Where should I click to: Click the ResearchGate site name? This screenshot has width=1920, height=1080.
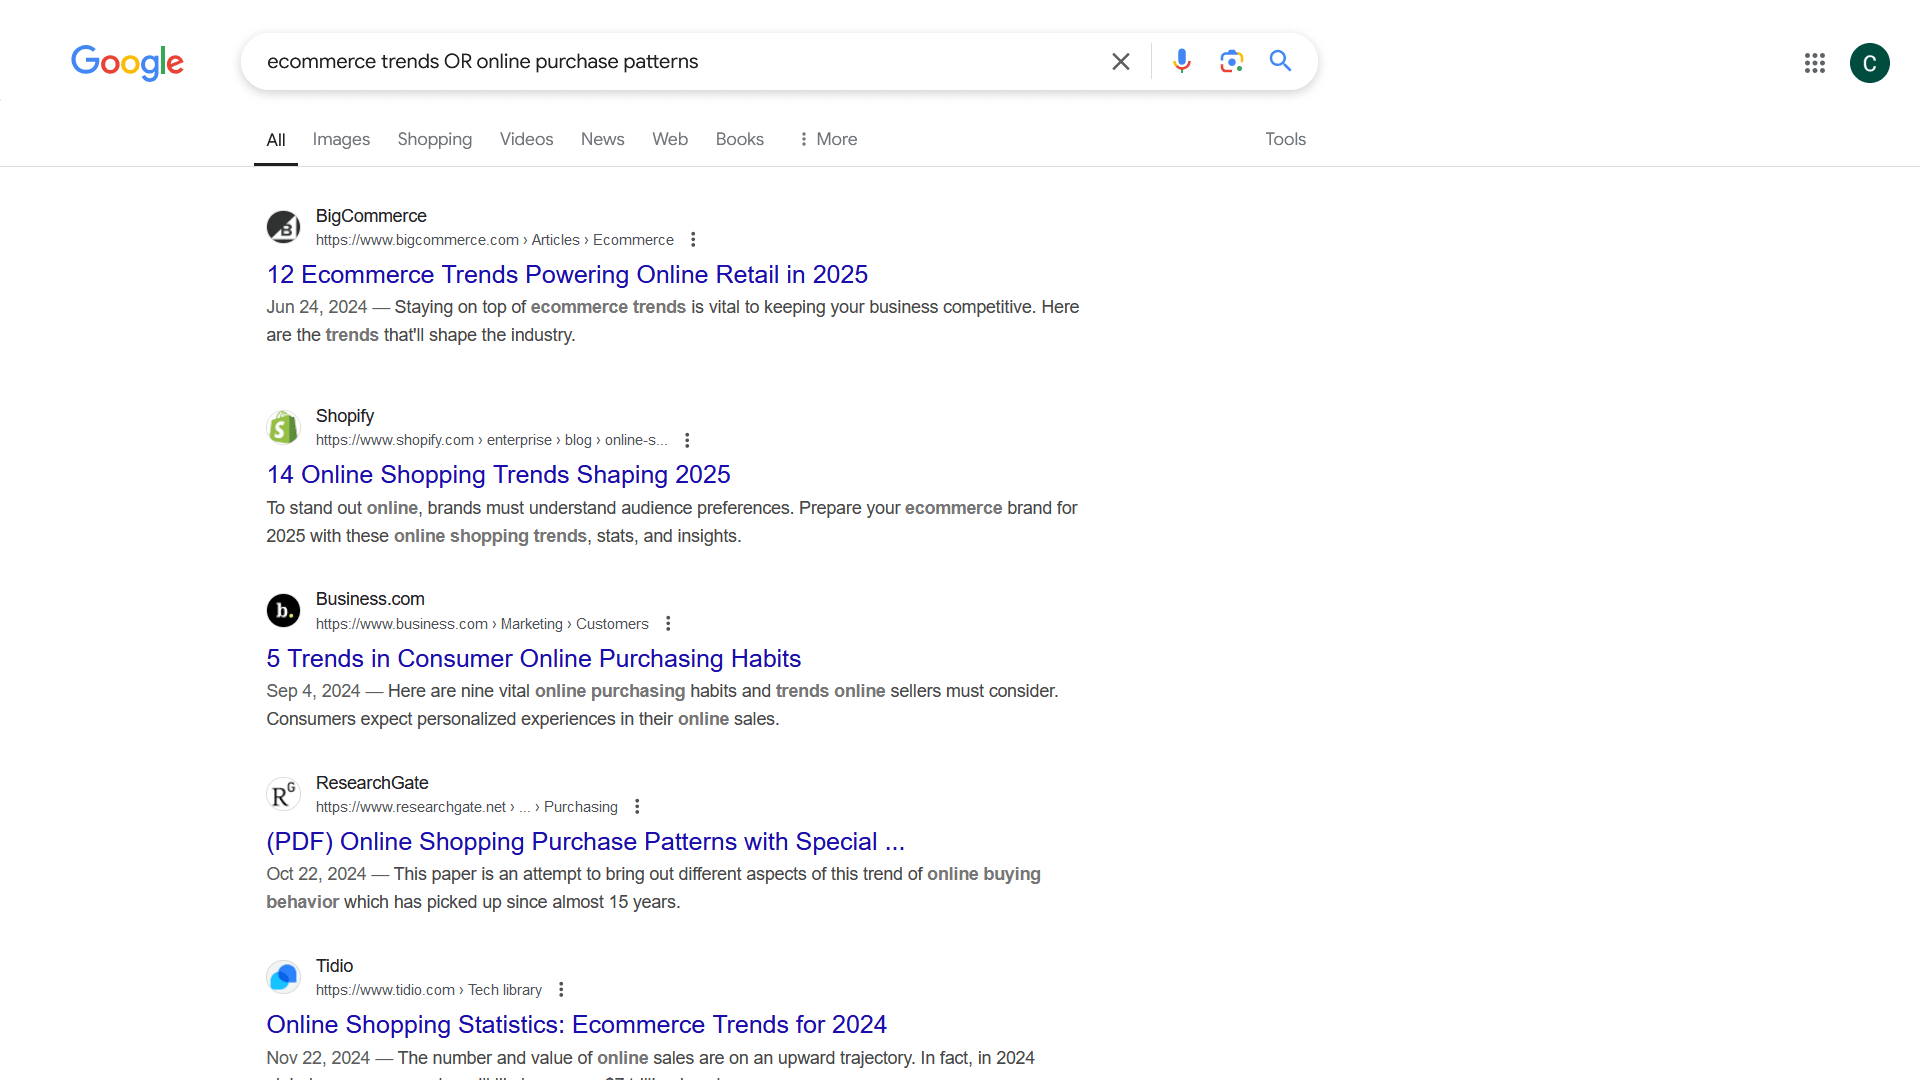tap(372, 783)
